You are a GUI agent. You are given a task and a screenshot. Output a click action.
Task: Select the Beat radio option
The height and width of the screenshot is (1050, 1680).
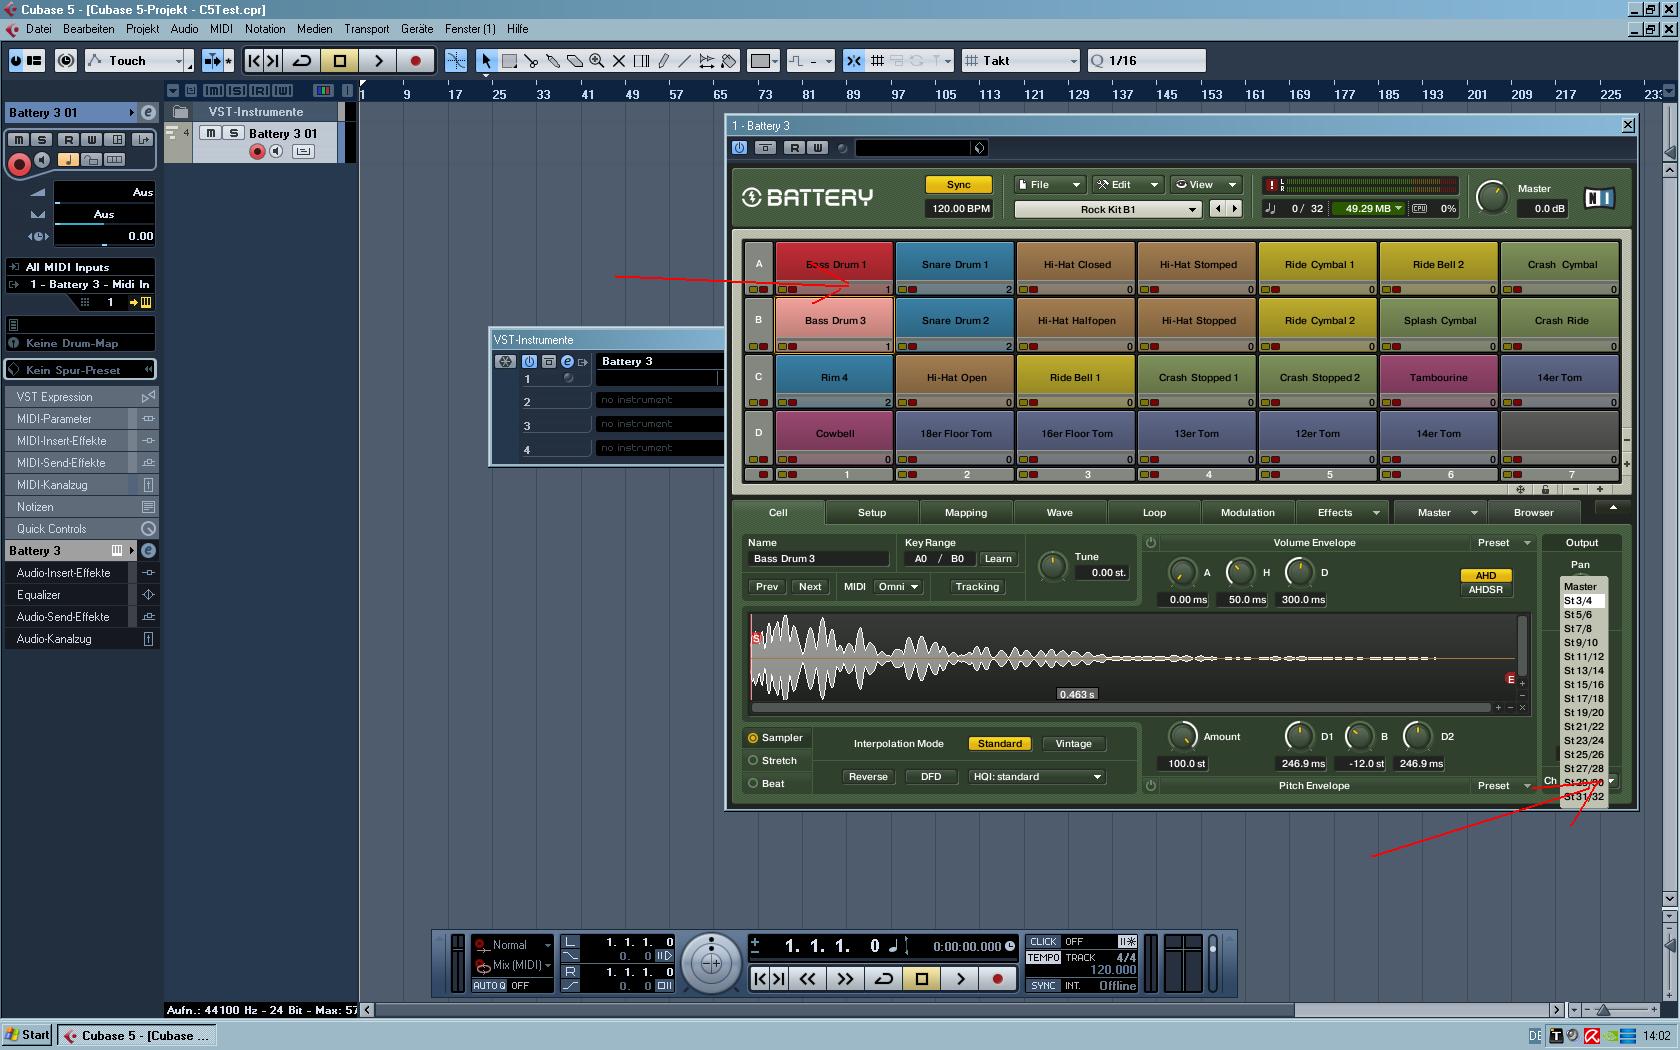coord(767,784)
